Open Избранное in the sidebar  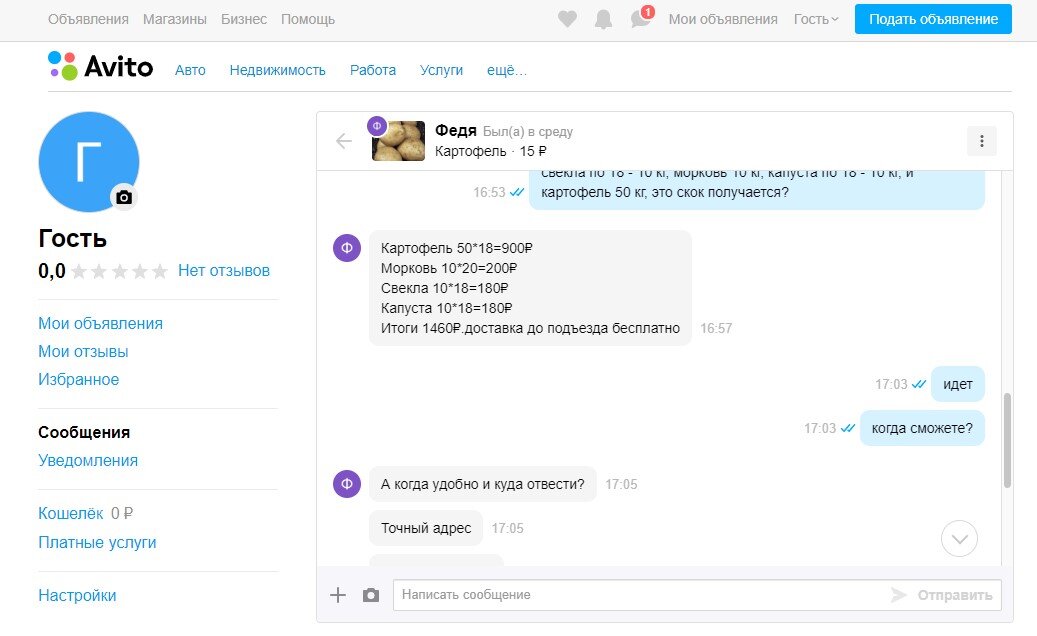tap(78, 379)
